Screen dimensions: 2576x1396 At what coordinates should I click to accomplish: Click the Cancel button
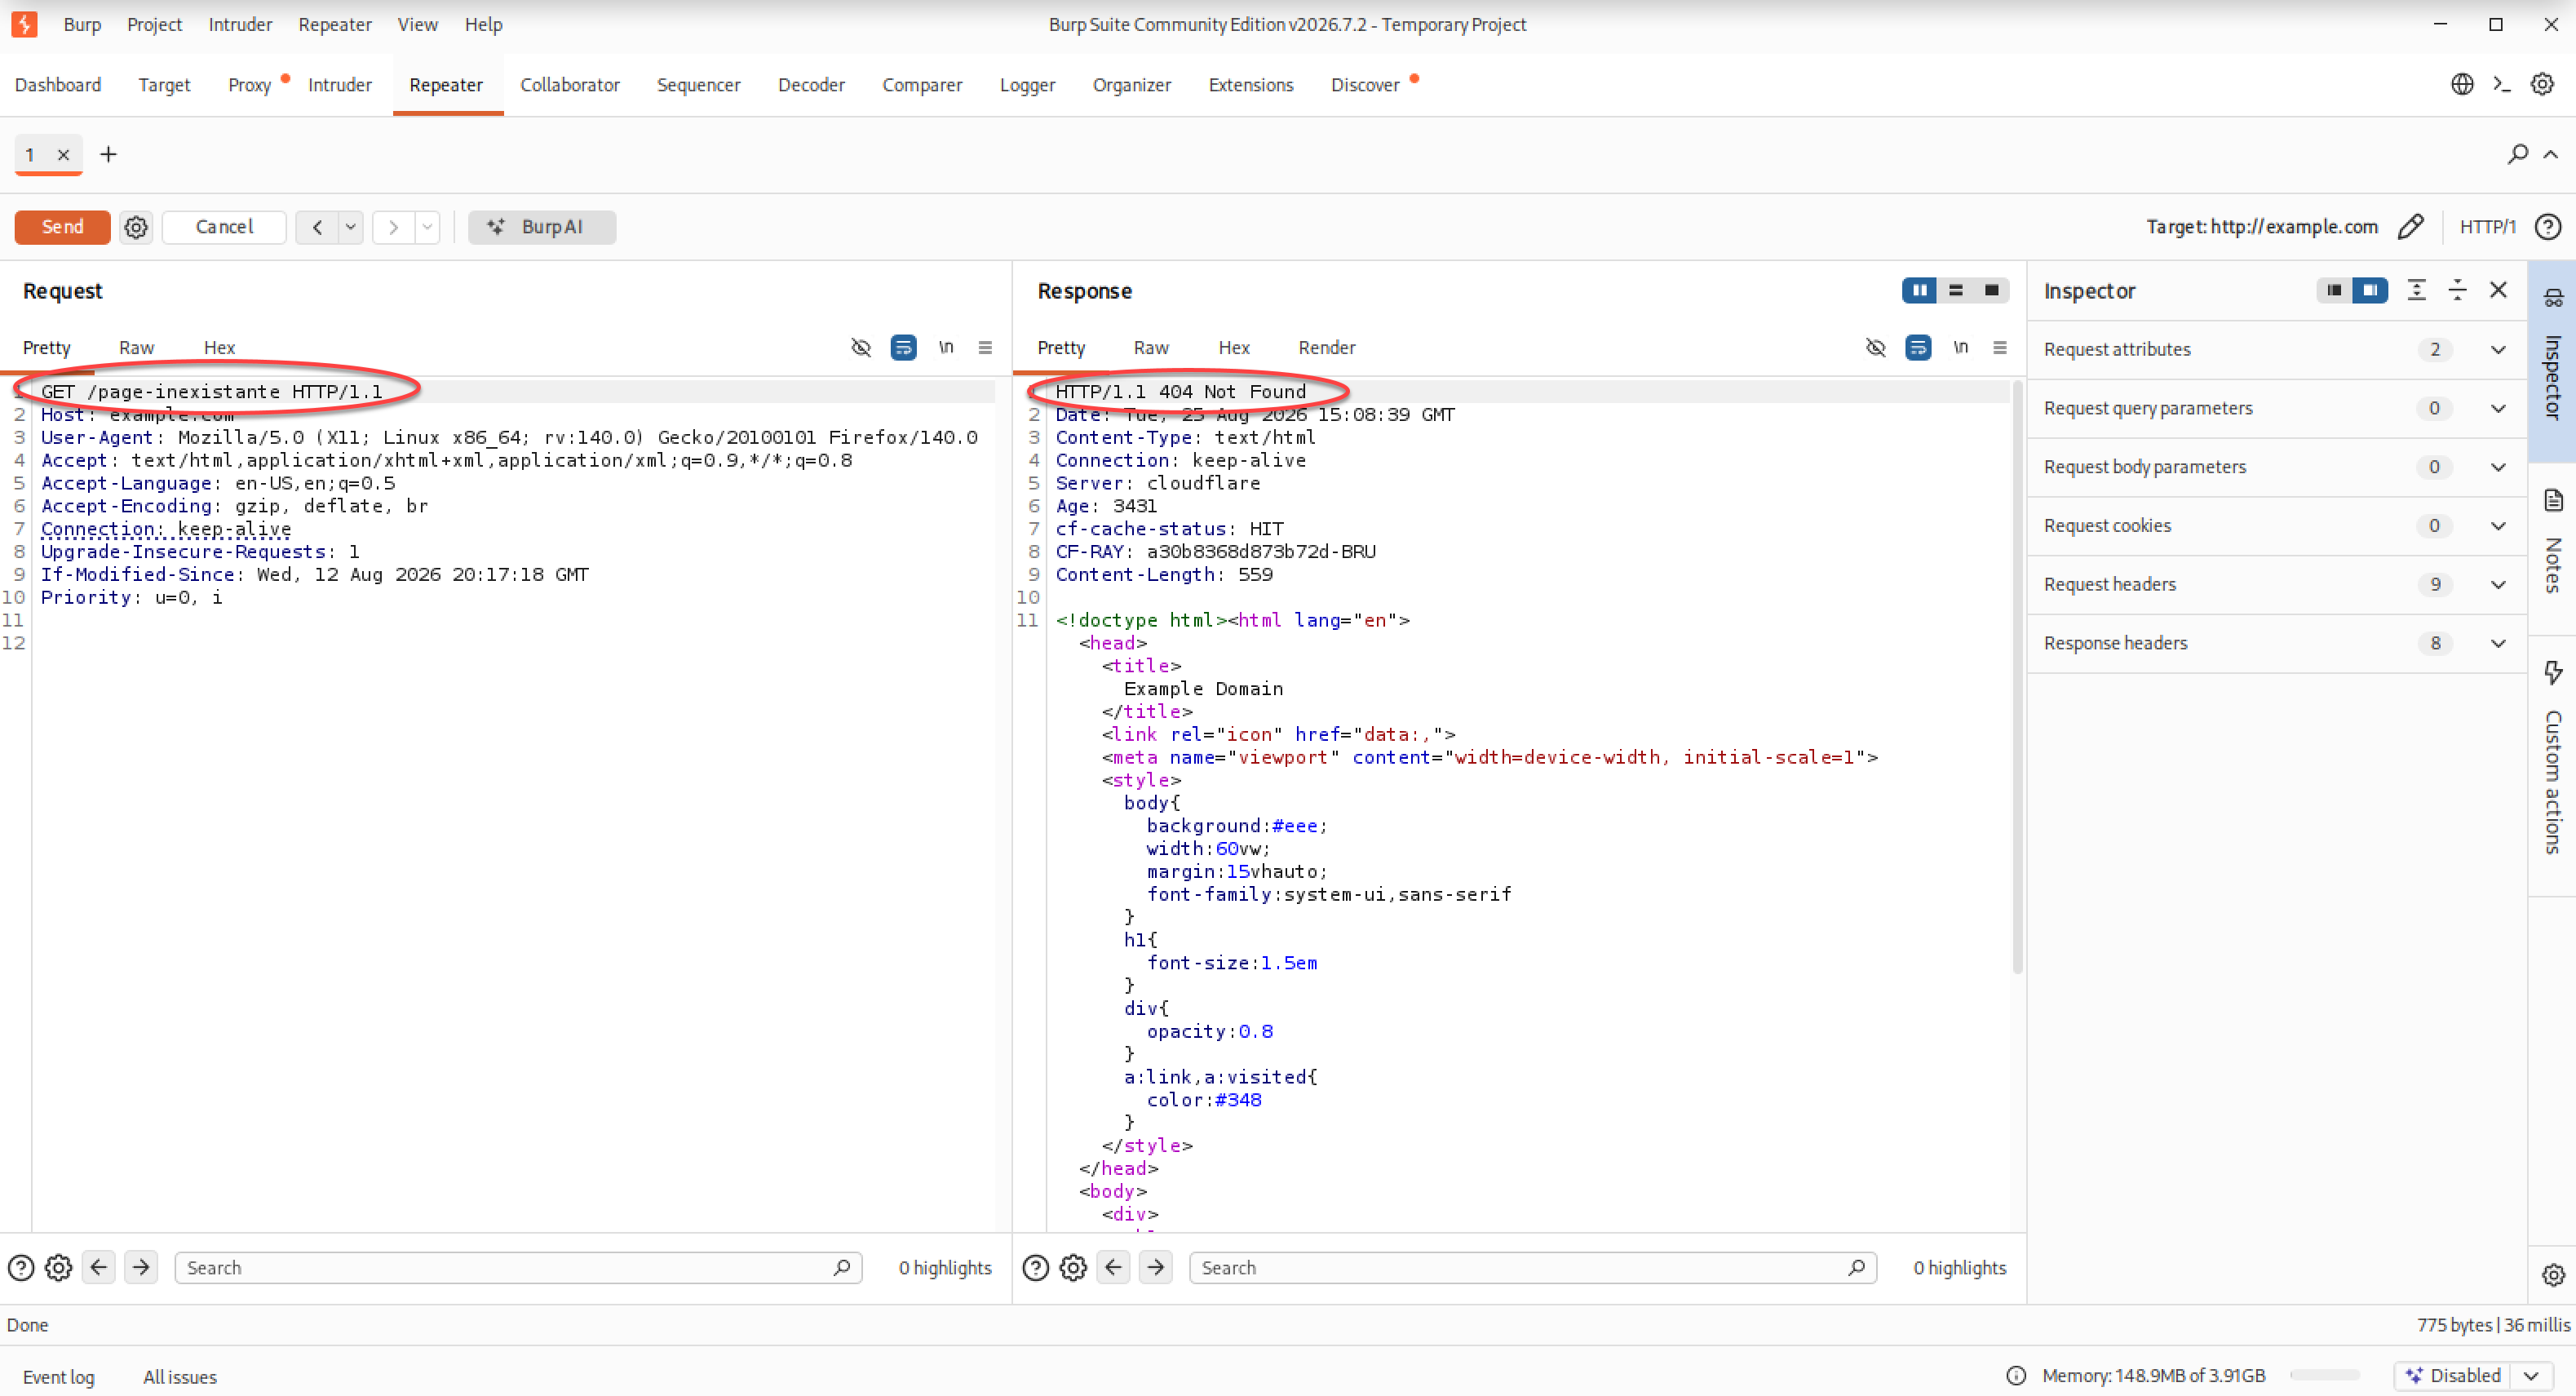(x=224, y=227)
